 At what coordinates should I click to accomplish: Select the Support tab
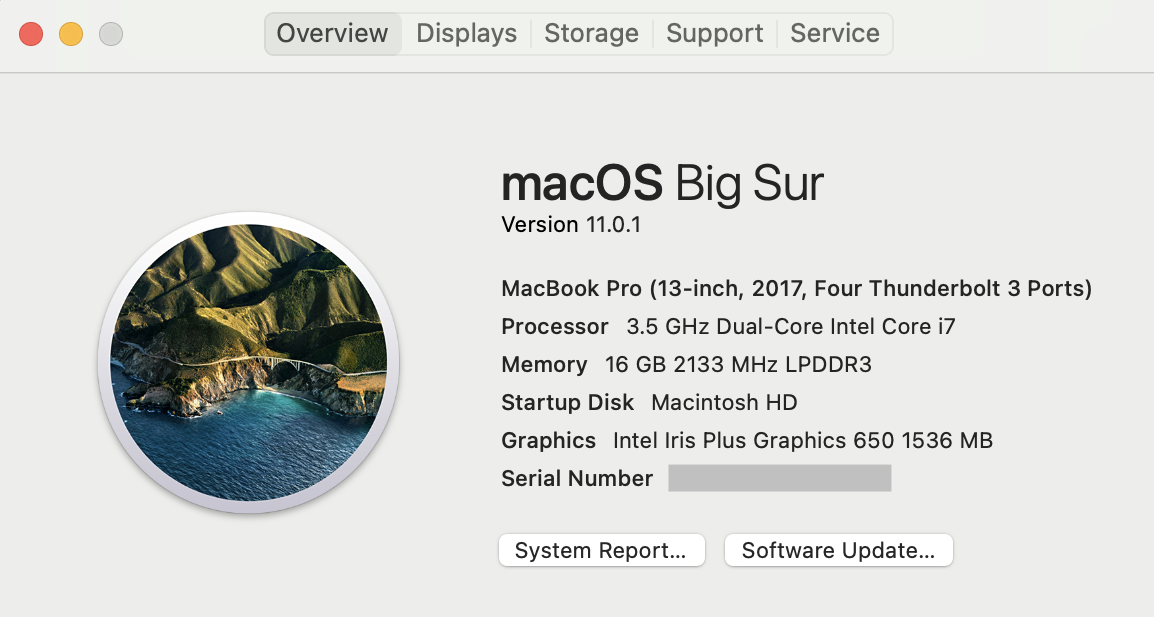(x=714, y=33)
